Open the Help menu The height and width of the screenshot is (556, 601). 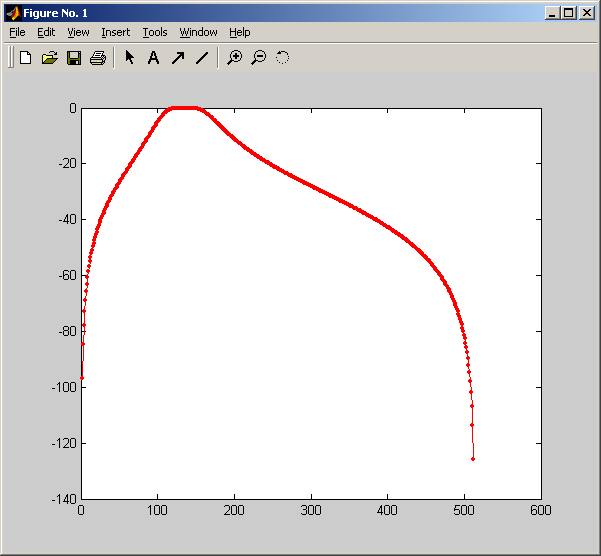click(240, 32)
